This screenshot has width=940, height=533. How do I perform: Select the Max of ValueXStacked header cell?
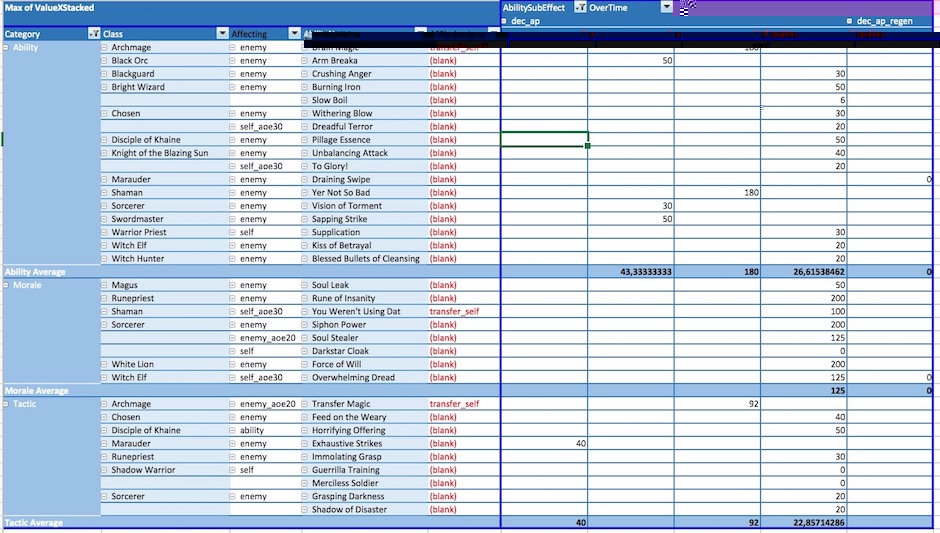click(x=50, y=8)
